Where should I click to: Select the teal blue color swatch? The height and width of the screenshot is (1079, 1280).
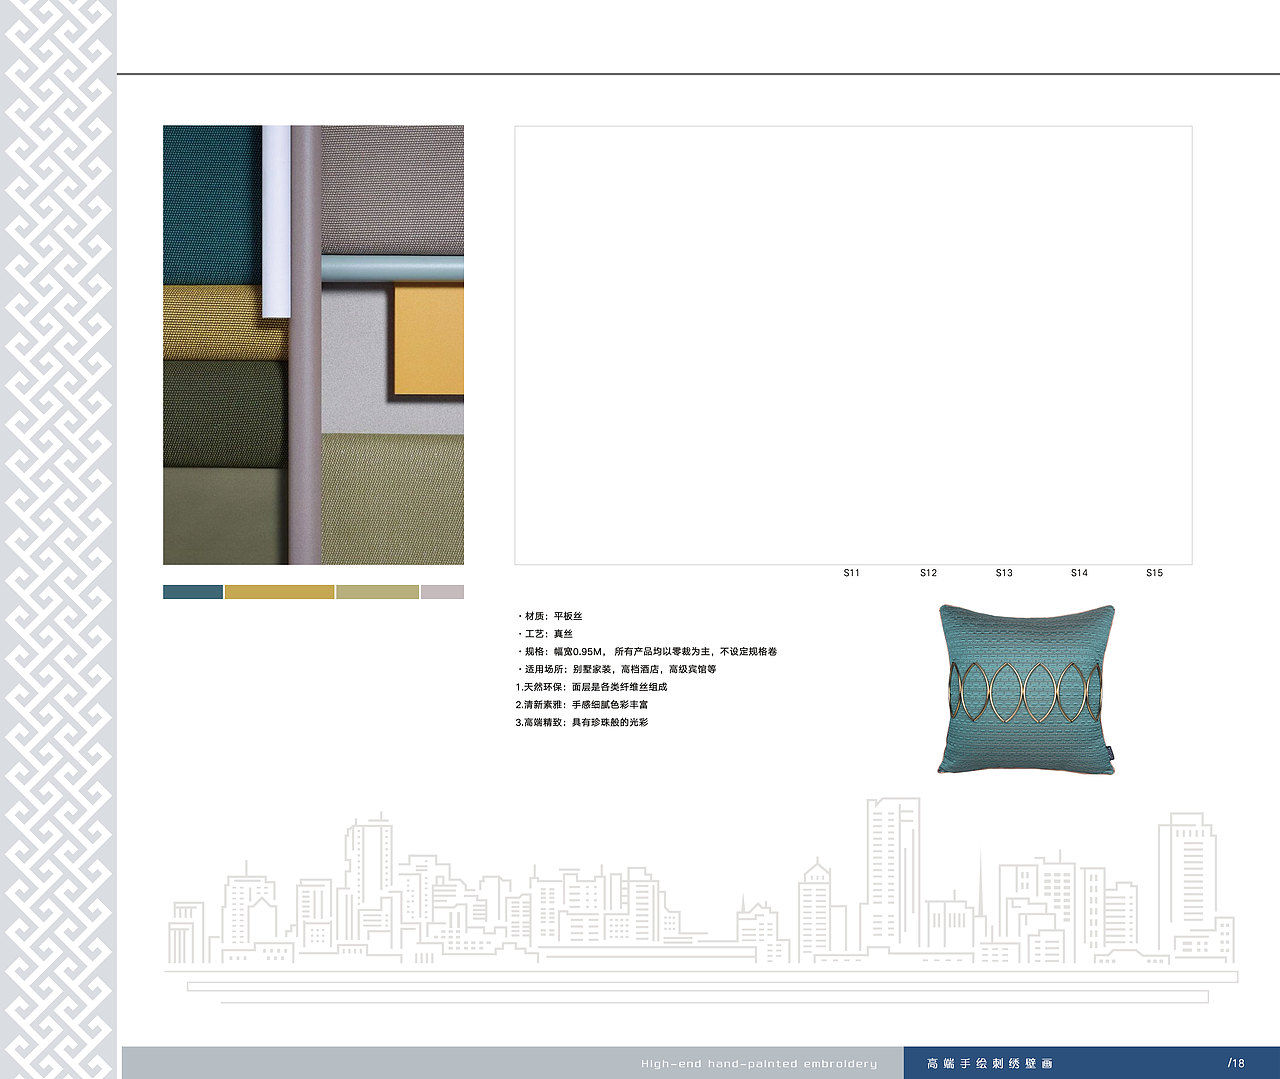[x=193, y=592]
